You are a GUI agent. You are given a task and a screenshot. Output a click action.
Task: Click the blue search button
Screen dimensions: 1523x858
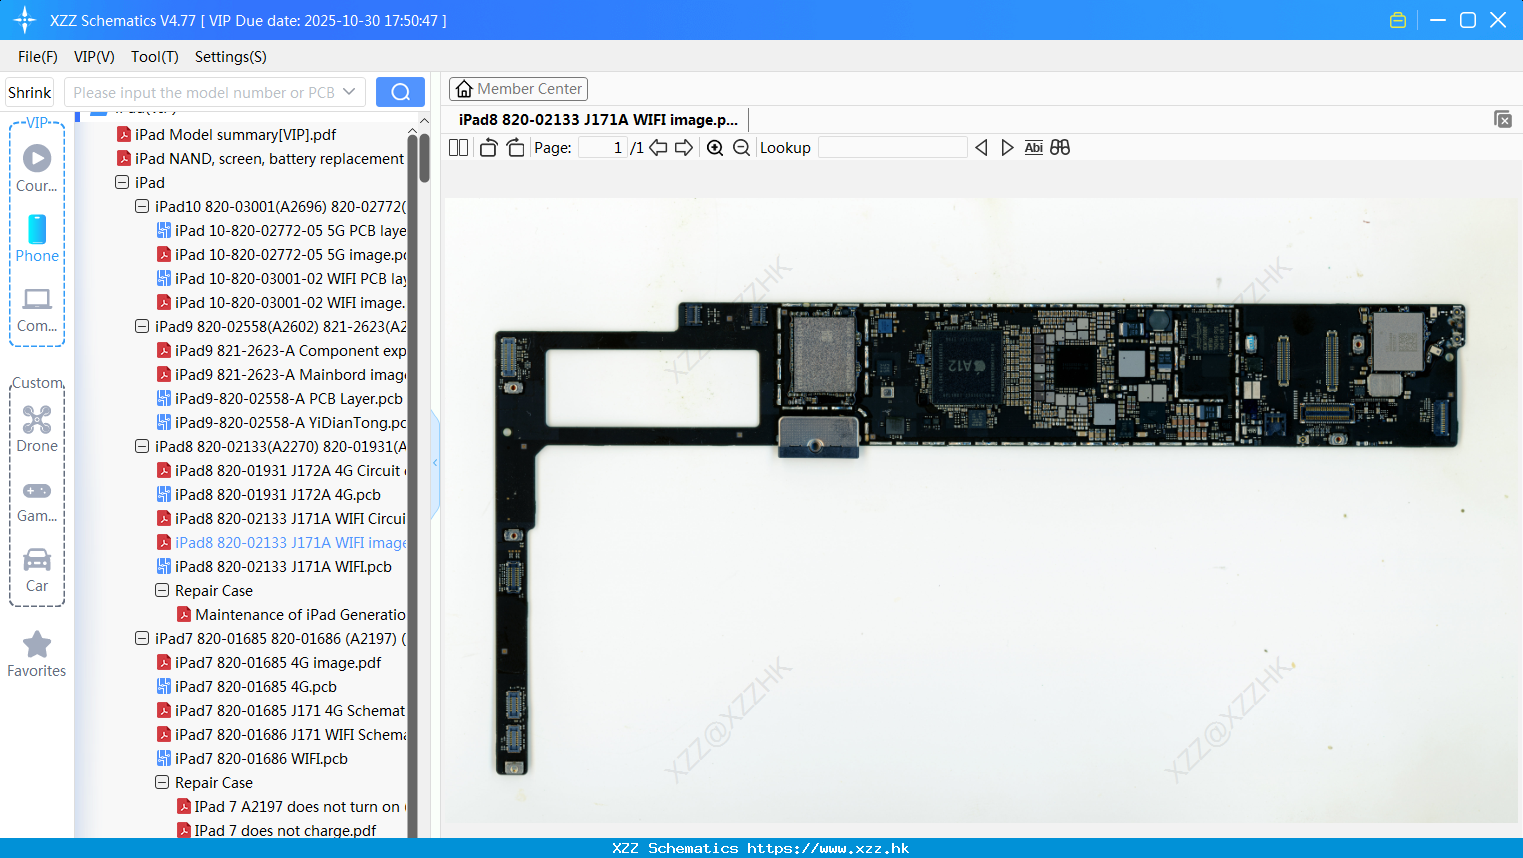400,92
